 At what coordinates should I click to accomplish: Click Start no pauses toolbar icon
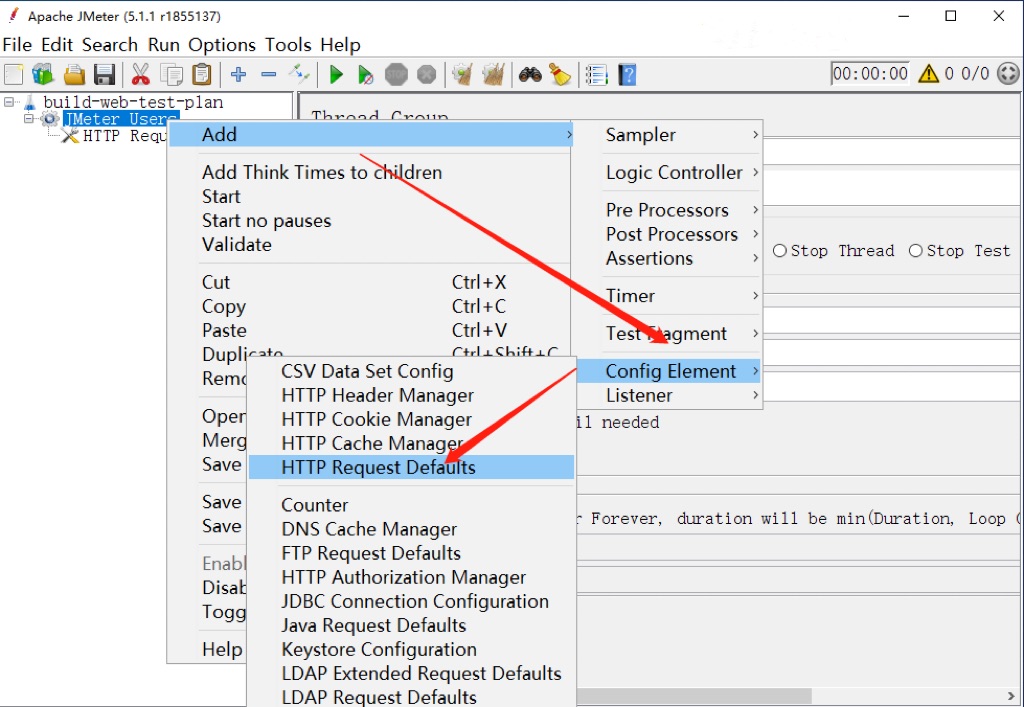[x=366, y=74]
